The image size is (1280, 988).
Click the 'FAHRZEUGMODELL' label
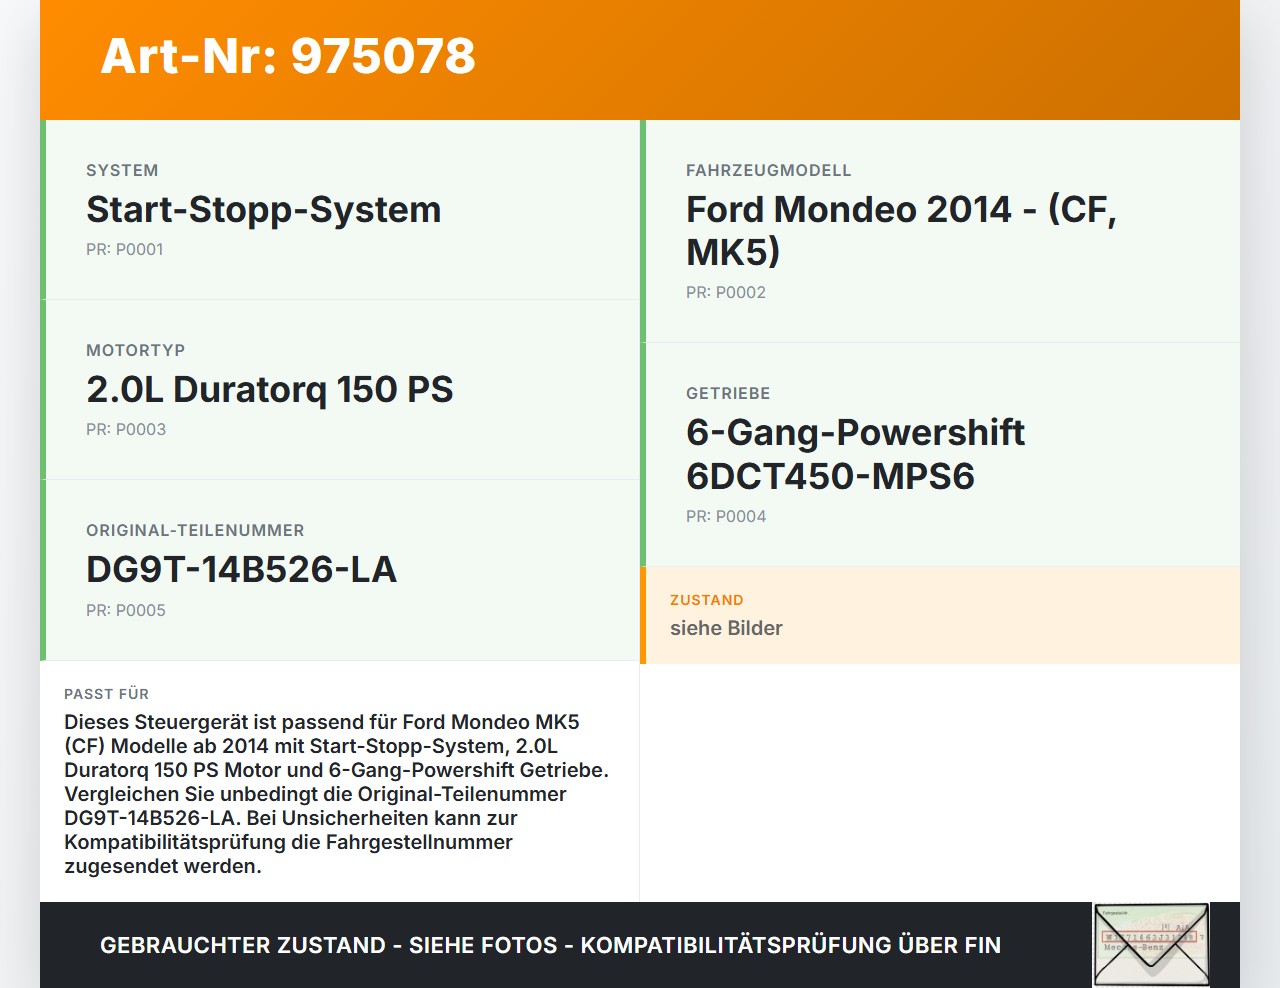coord(769,170)
